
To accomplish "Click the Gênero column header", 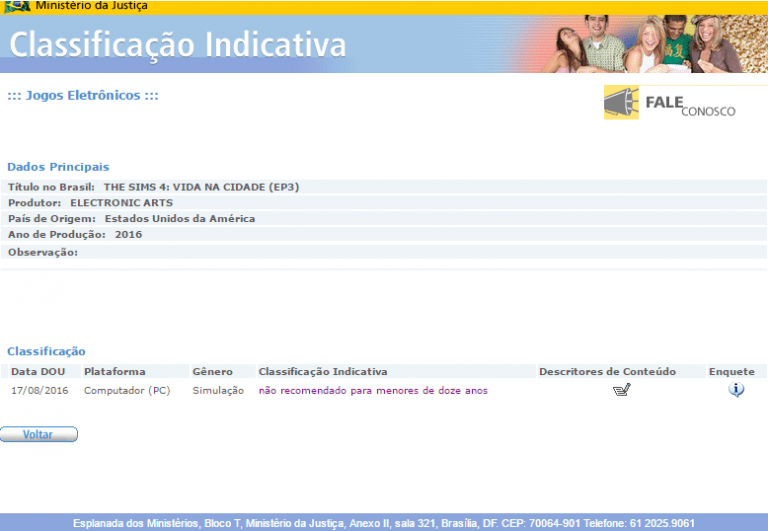I will click(212, 372).
